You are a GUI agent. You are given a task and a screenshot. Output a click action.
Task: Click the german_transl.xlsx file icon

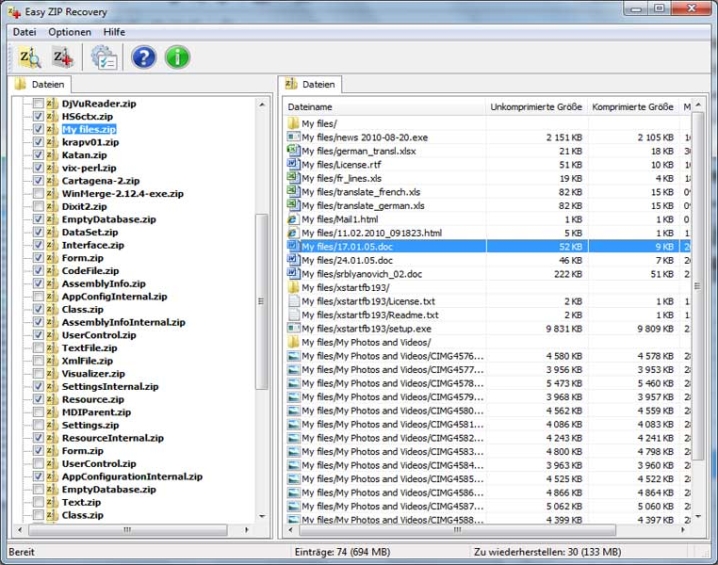pos(293,151)
